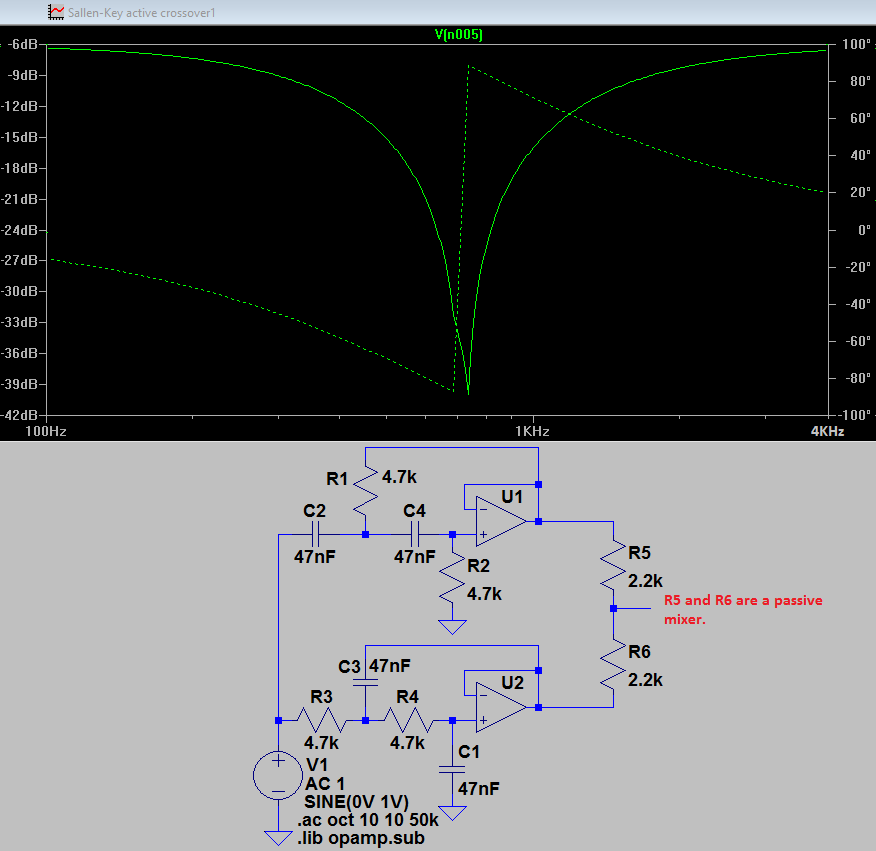
Task: Click the 1KHz frequency axis label
Action: (532, 431)
